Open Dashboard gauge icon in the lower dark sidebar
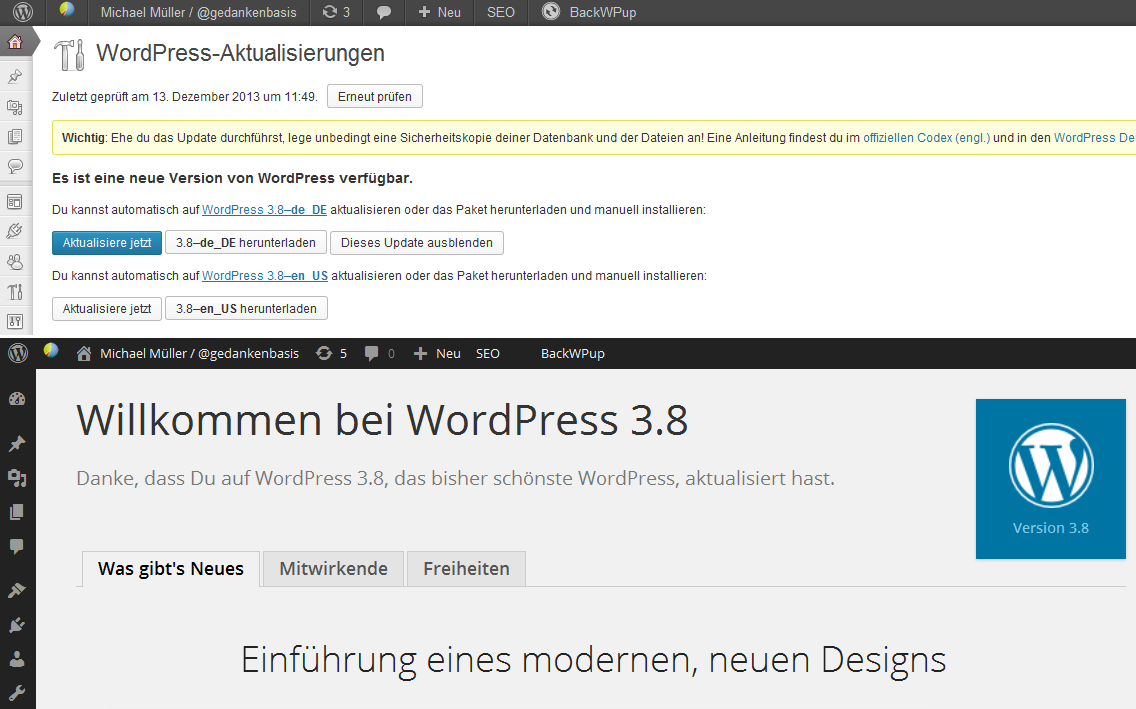 (x=17, y=399)
